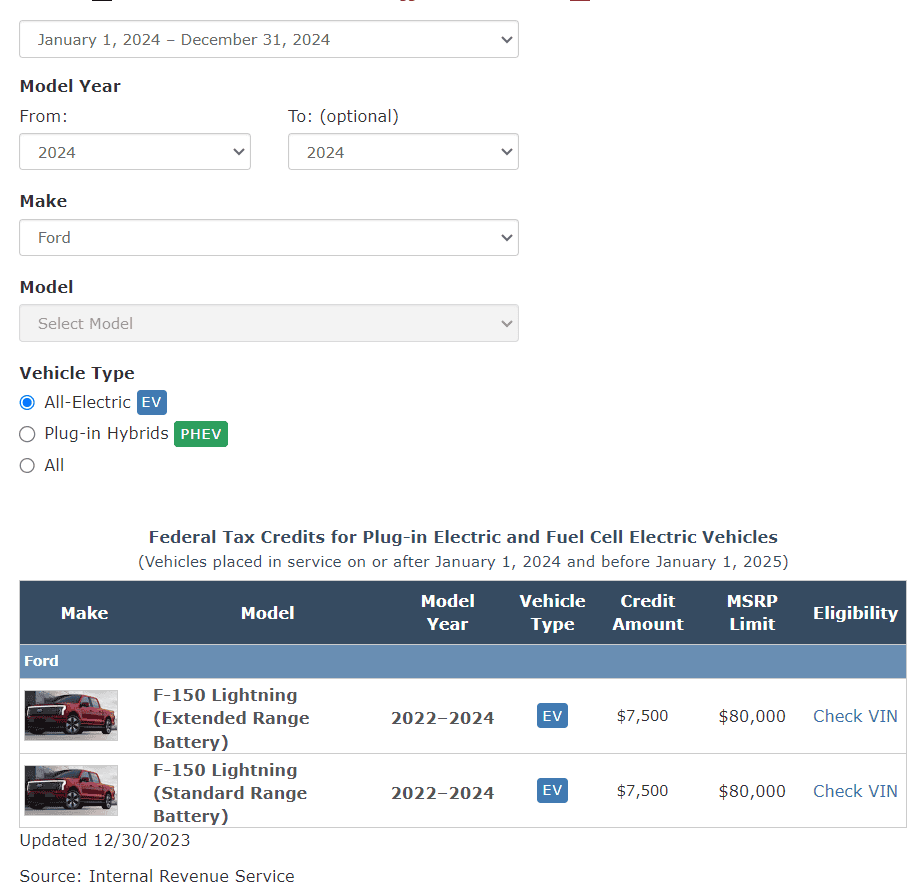Click the Ford group row in table

coord(462,661)
